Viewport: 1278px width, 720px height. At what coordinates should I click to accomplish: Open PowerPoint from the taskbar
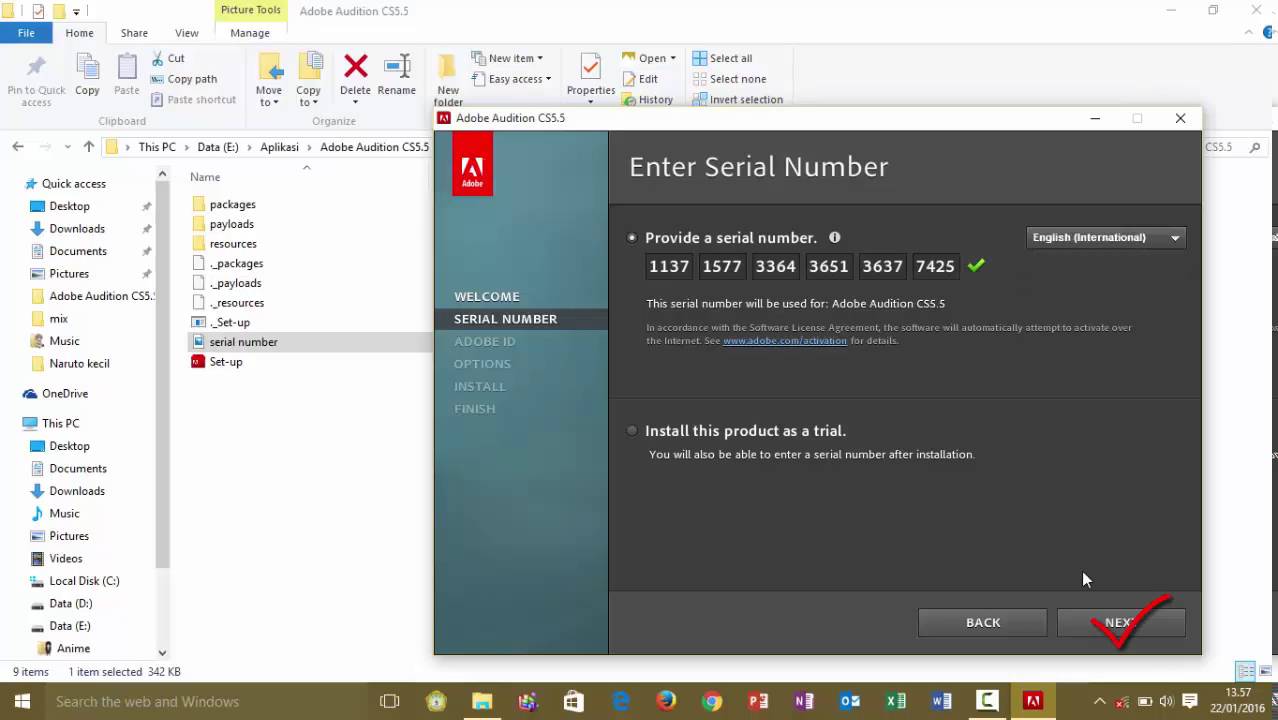coord(758,701)
